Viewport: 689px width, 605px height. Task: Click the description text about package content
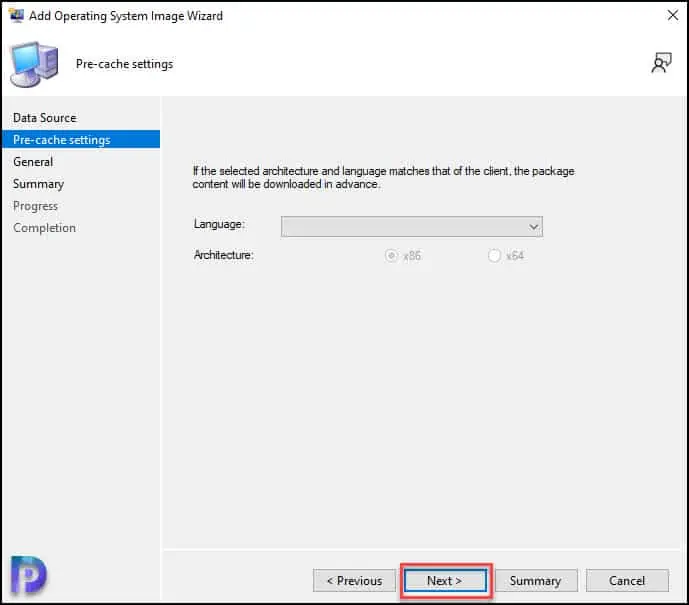coord(383,178)
